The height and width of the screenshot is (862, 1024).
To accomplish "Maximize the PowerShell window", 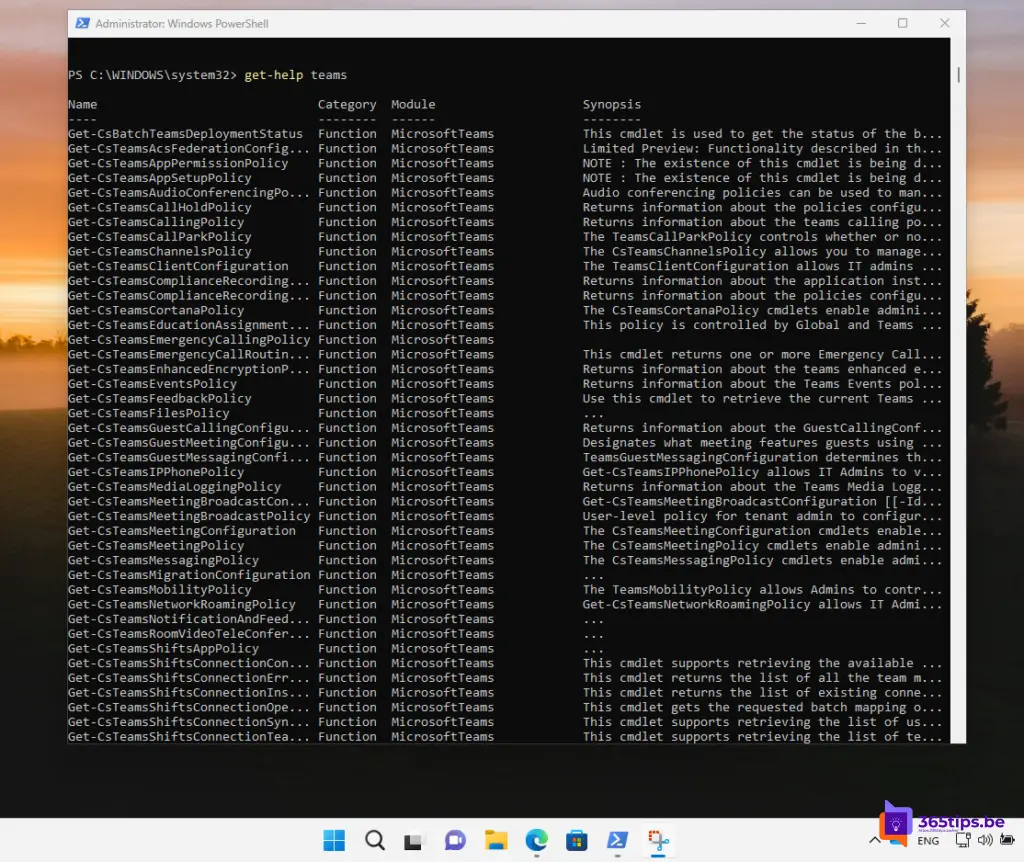I will [x=902, y=23].
